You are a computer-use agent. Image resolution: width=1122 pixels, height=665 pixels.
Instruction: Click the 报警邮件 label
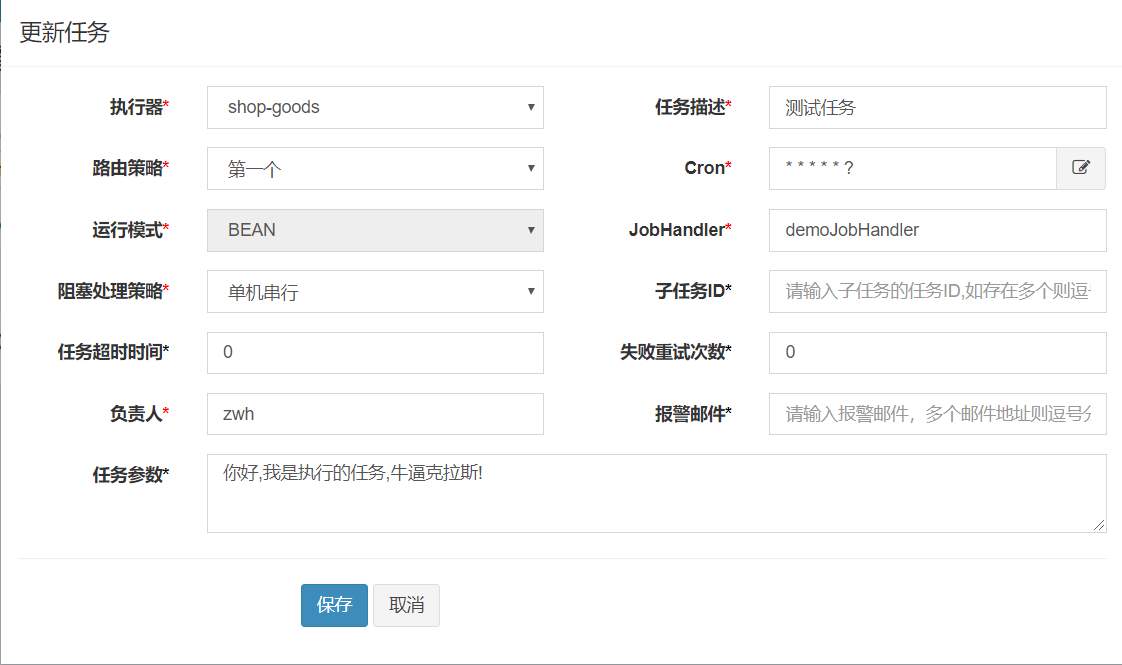(693, 414)
